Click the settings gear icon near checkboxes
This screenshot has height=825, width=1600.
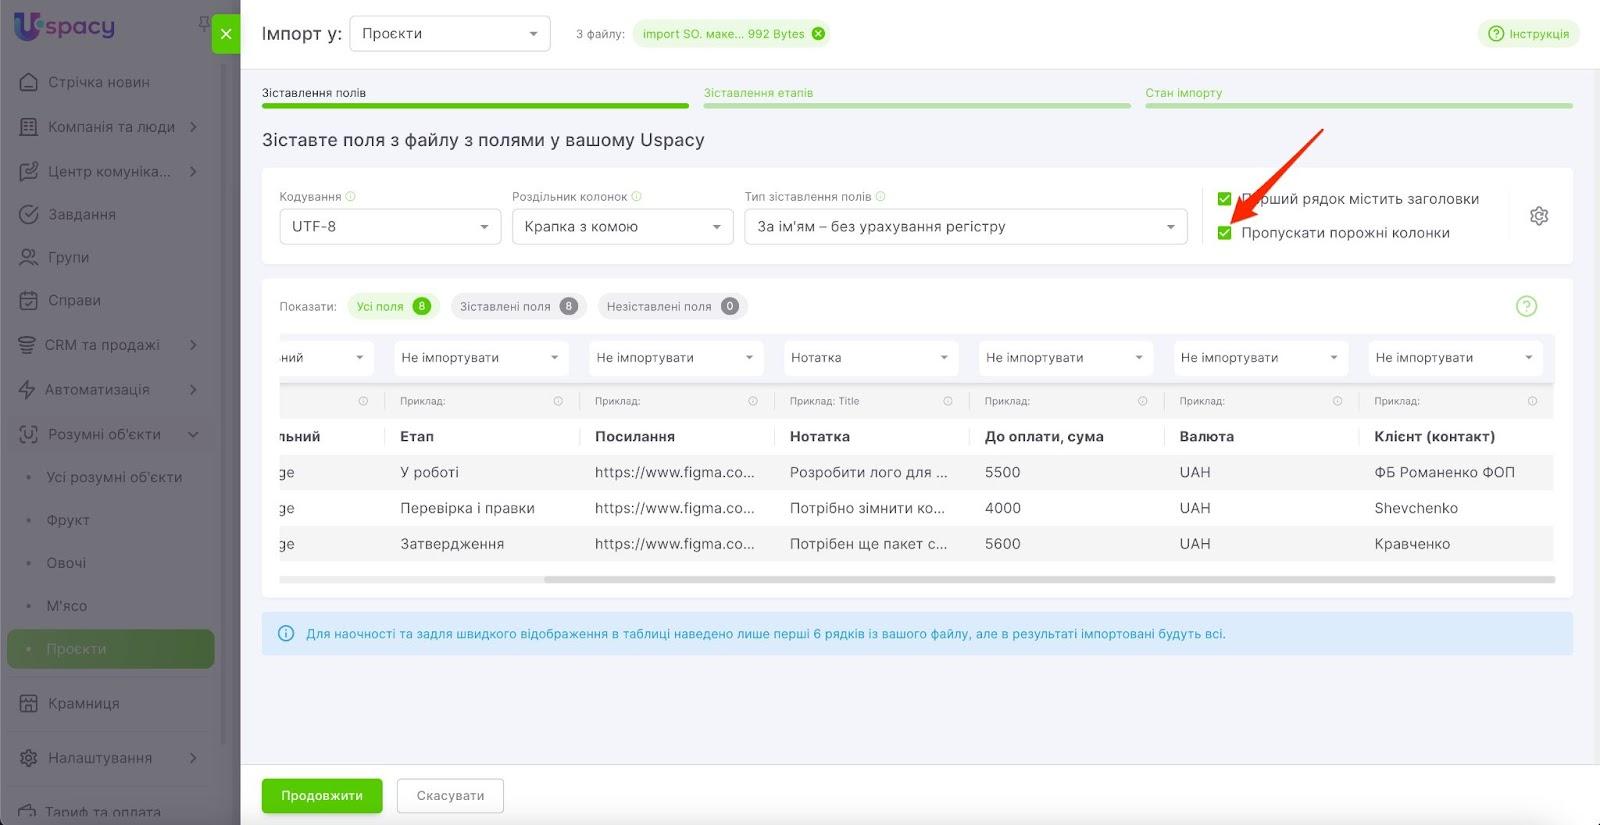(1538, 216)
